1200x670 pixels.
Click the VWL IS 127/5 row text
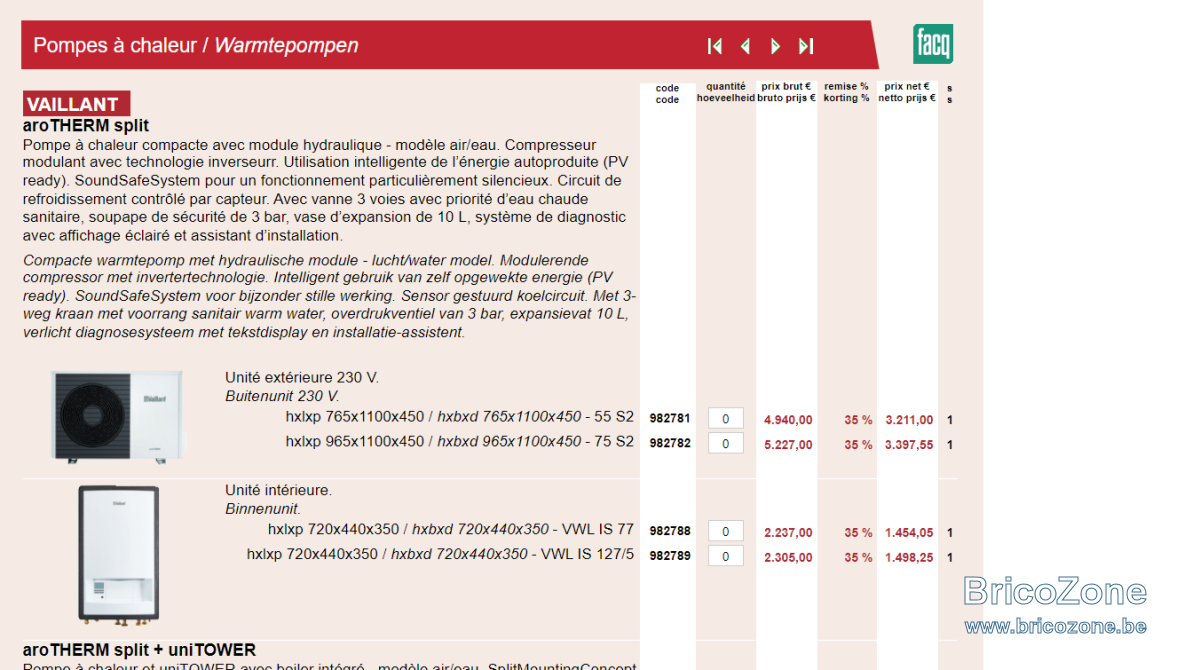pos(441,554)
